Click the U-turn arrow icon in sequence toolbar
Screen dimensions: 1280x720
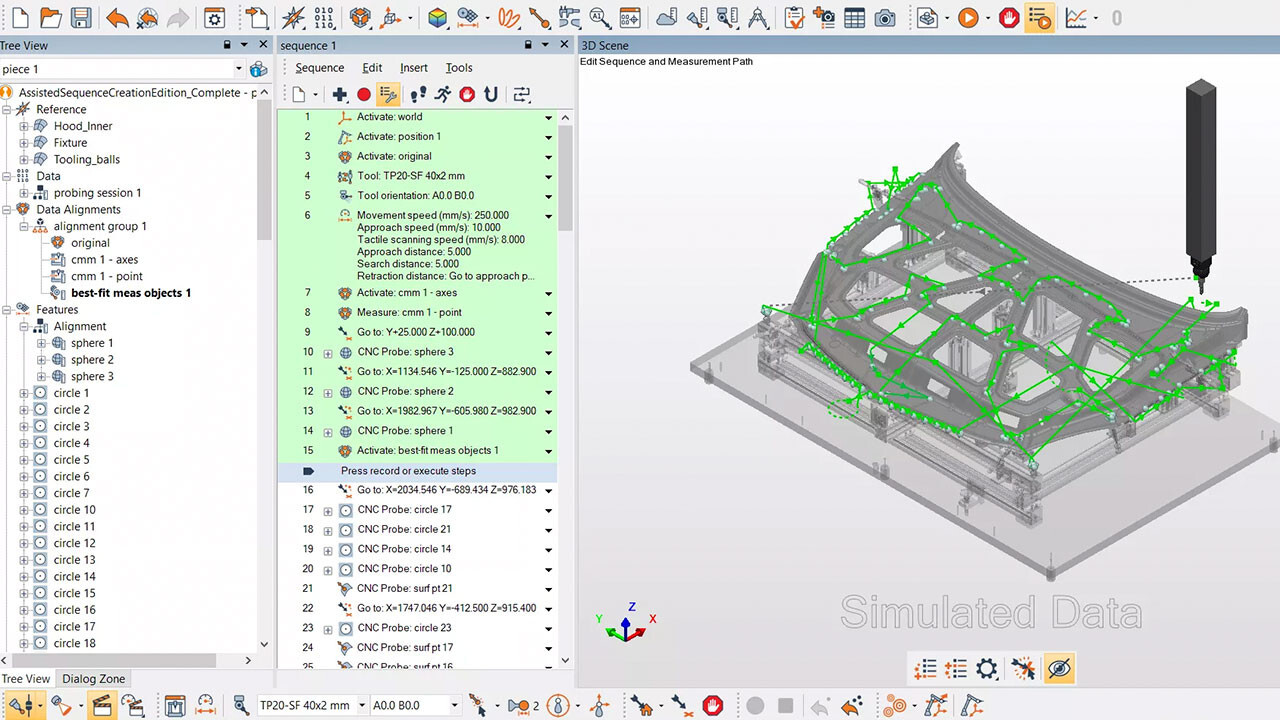pos(491,94)
